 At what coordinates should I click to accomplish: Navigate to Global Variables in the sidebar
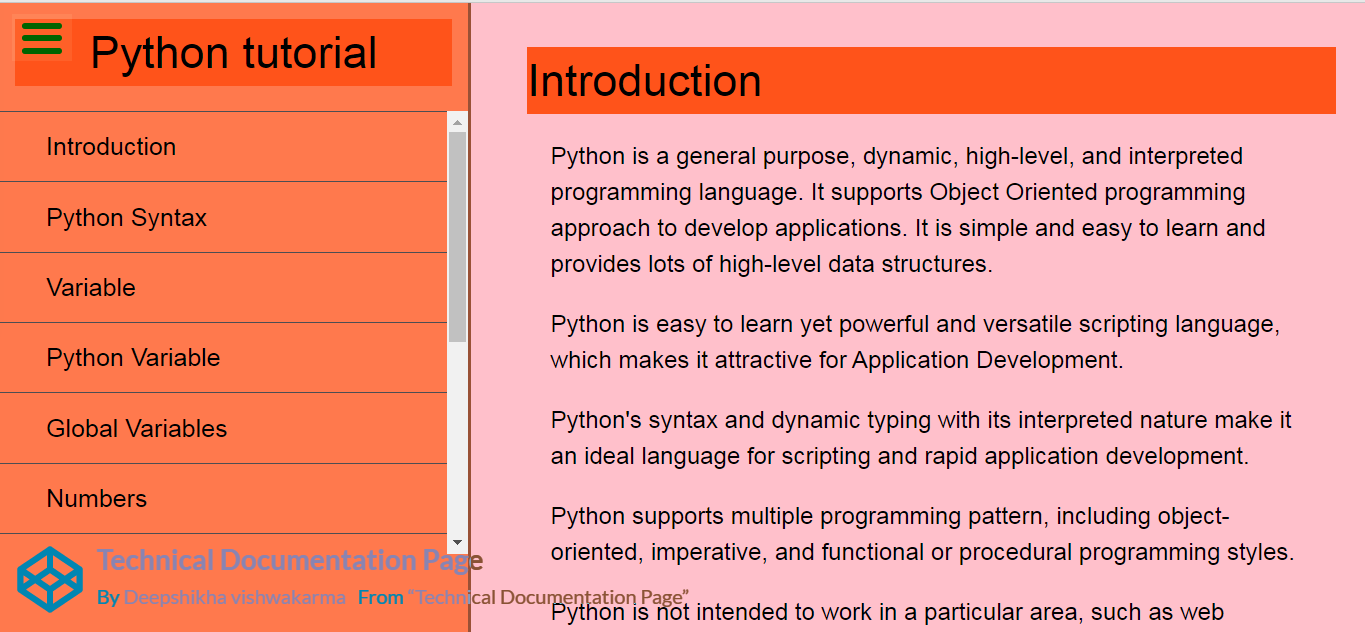(x=137, y=429)
